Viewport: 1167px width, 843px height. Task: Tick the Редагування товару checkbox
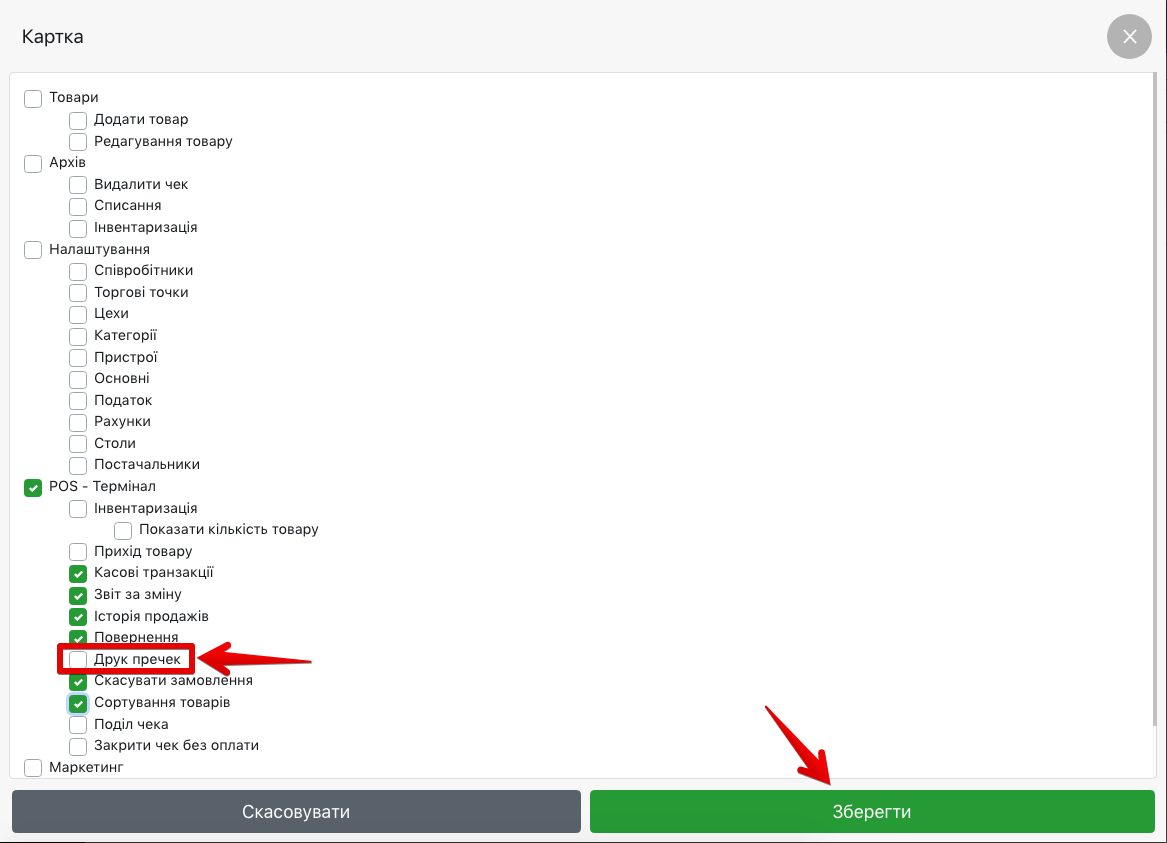[x=78, y=142]
